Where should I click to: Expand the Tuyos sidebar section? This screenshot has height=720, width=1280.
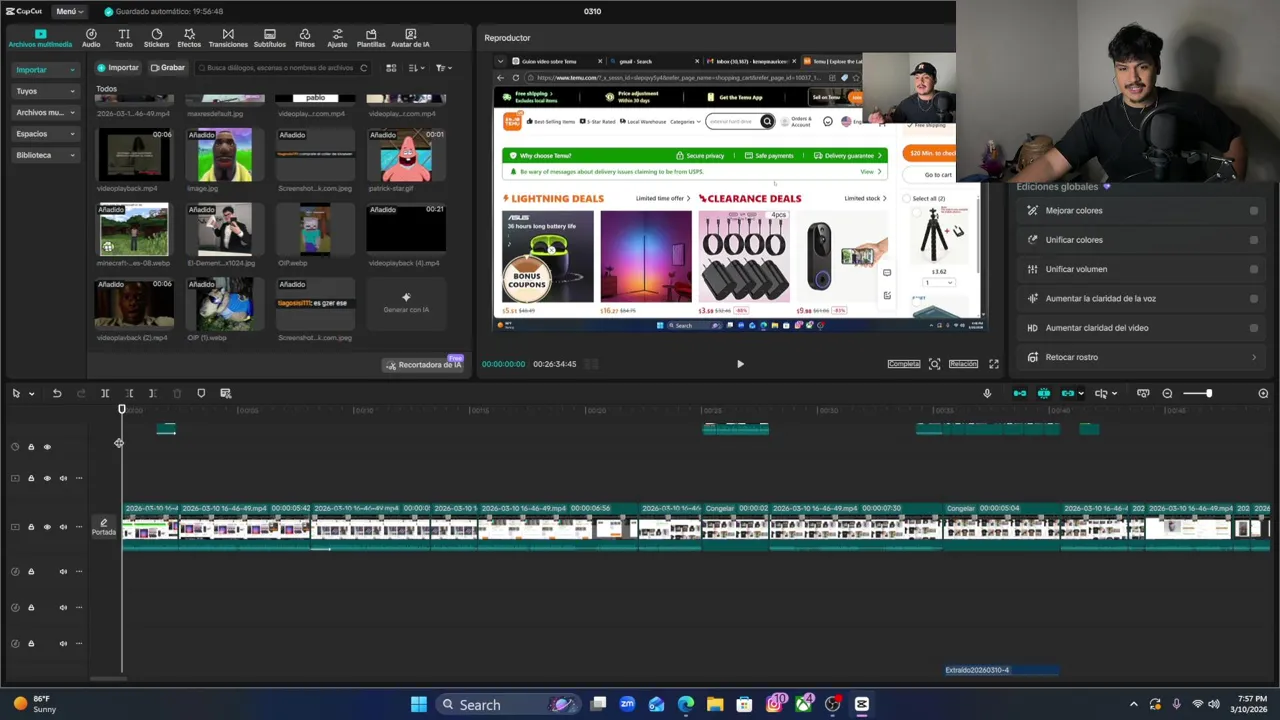click(45, 91)
